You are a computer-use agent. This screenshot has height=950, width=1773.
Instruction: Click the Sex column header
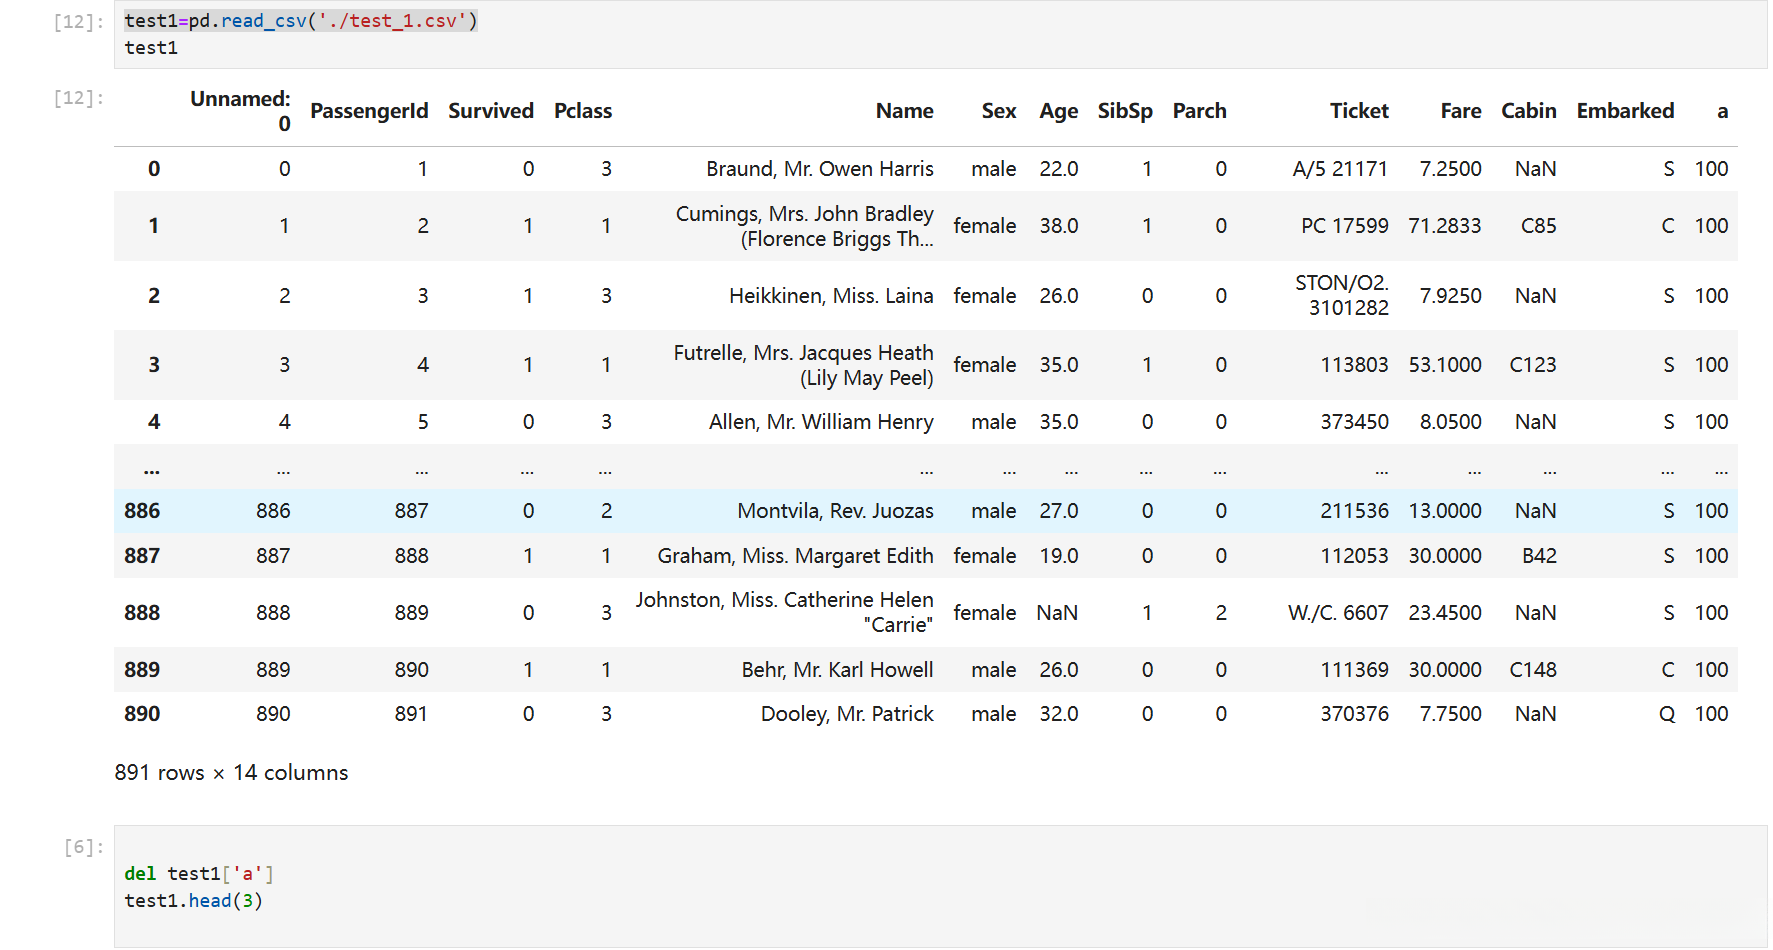pos(999,111)
